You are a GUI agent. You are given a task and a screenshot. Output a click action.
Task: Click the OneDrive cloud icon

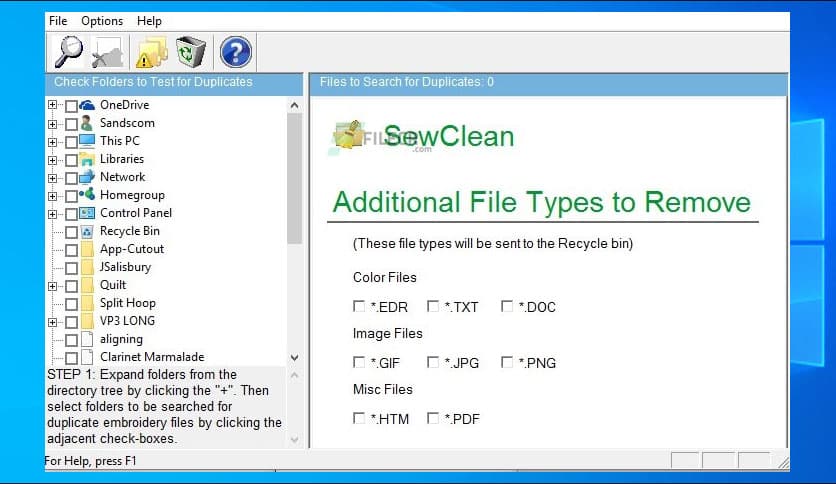tap(87, 105)
